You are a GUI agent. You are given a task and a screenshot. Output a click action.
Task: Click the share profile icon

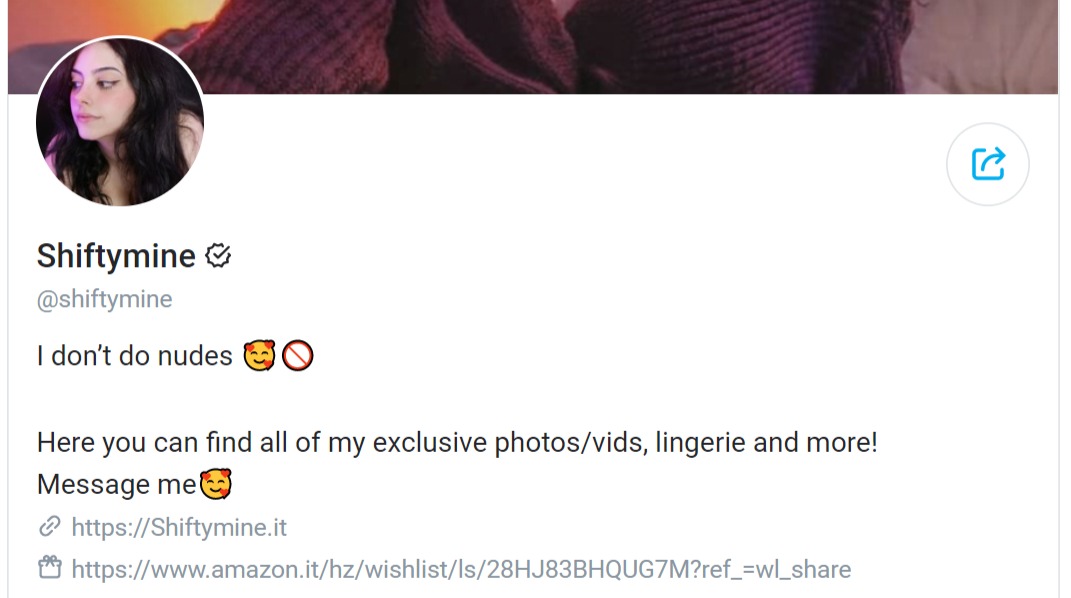(x=988, y=165)
